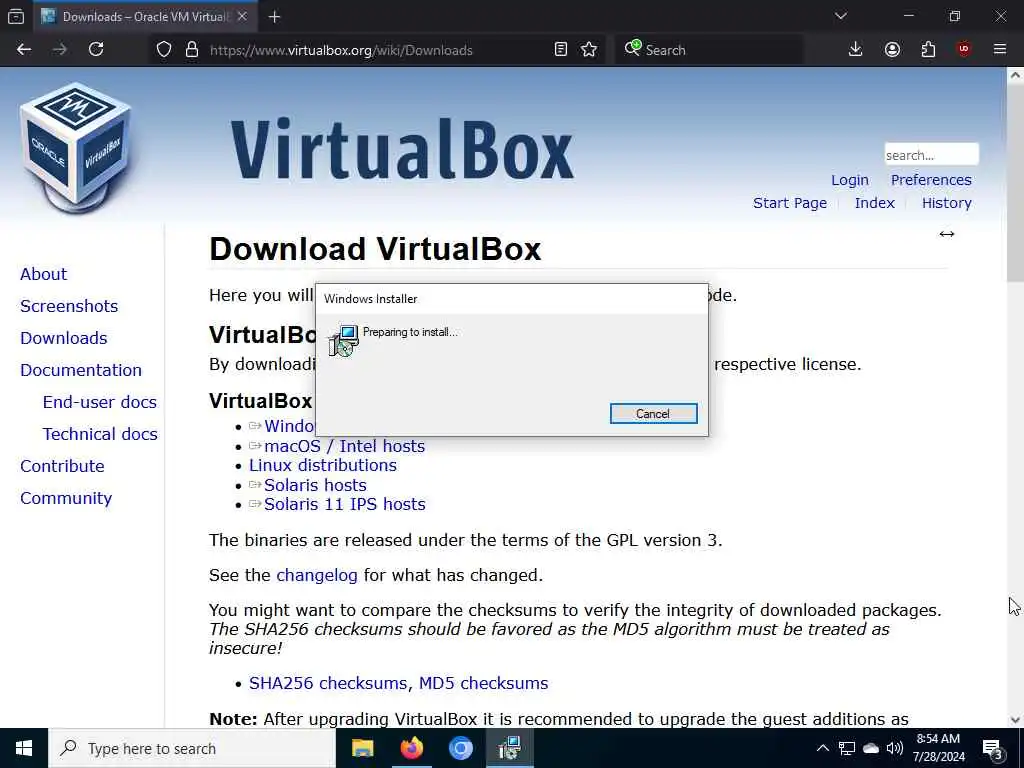Click the taskbar clock showing 8:54 AM
This screenshot has width=1024, height=768.
click(938, 748)
